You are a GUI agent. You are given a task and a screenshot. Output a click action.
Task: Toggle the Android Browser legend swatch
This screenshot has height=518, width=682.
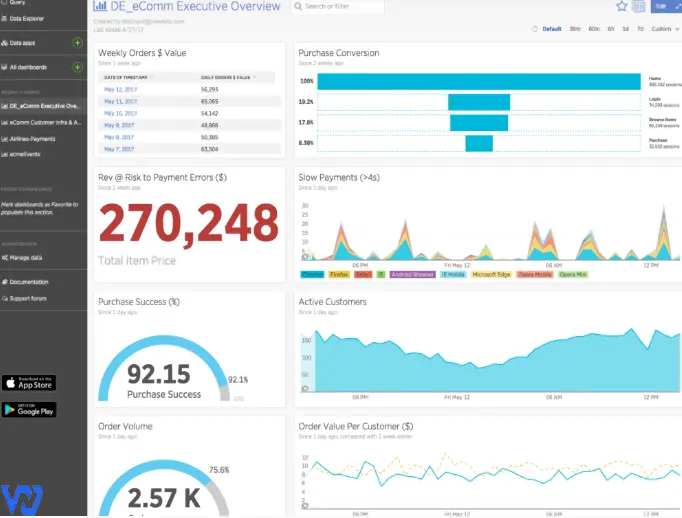tap(413, 274)
